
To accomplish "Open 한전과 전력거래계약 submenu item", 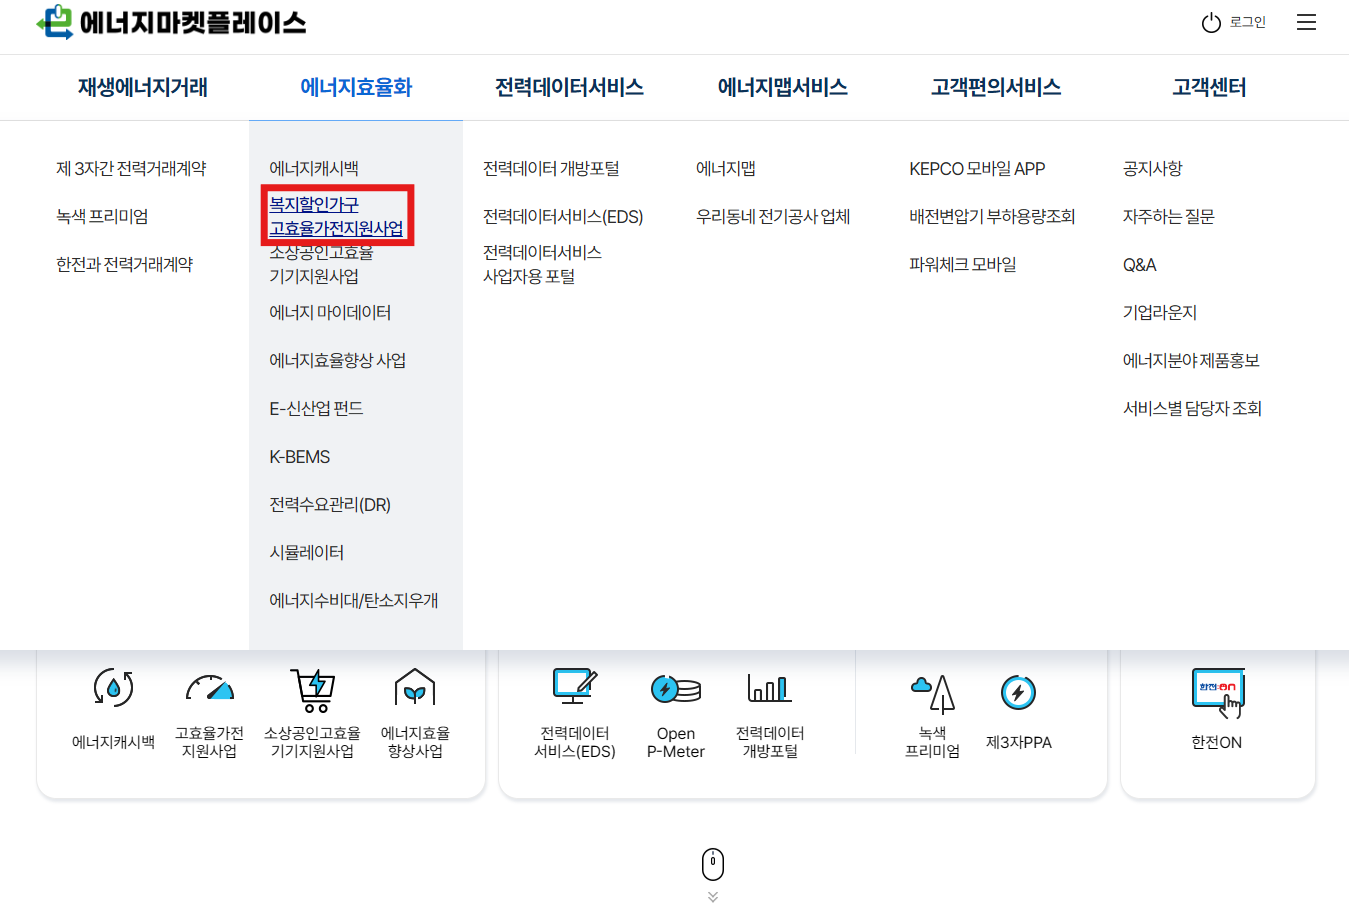I will tap(124, 265).
